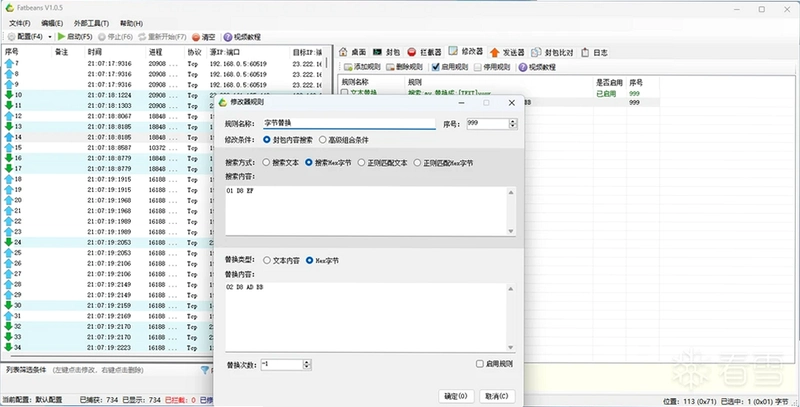Image resolution: width=800 pixels, height=407 pixels.
Task: Open the 文件(F) menu
Action: click(x=19, y=23)
